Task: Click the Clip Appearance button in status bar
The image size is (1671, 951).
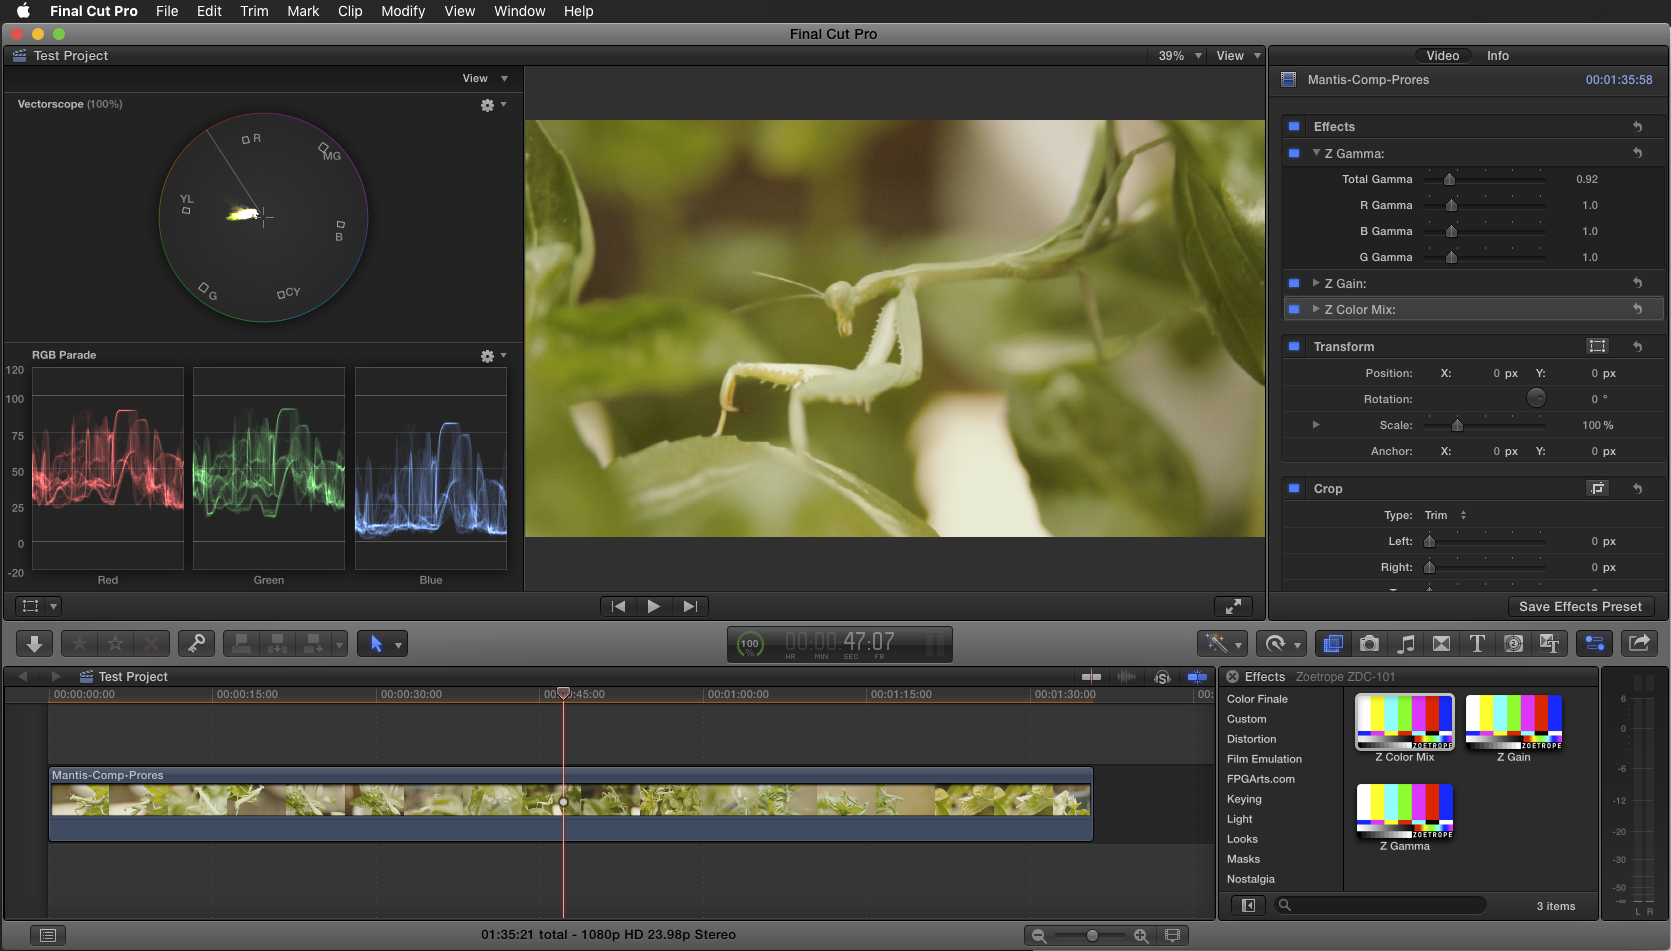Action: [1172, 935]
